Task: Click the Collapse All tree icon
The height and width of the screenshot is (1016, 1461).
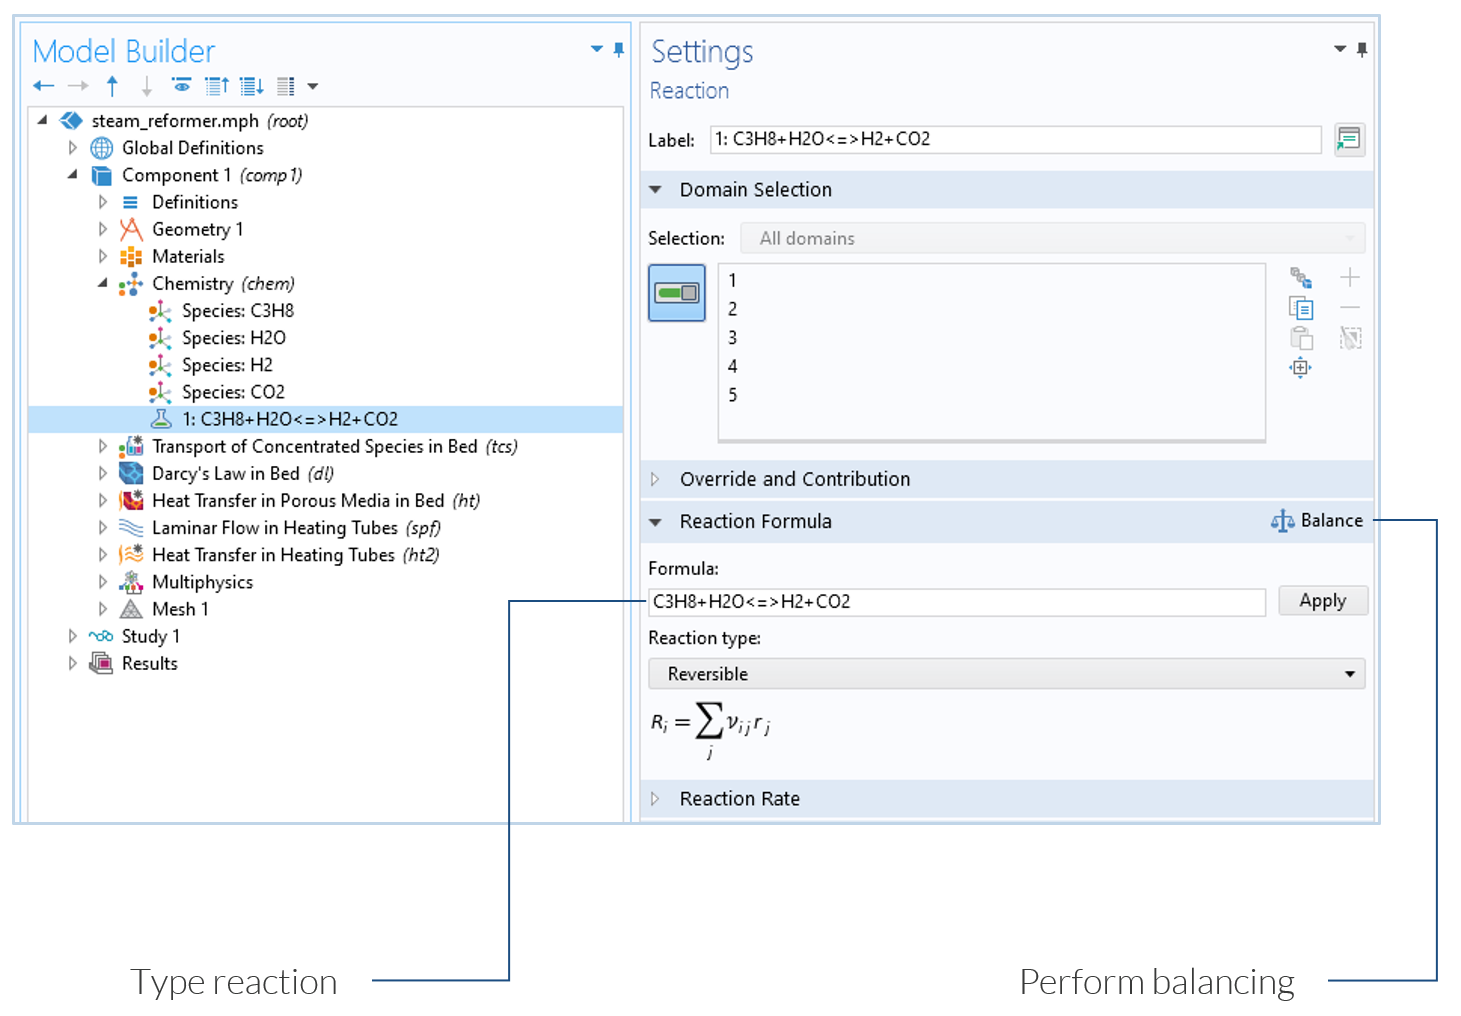Action: tap(217, 86)
